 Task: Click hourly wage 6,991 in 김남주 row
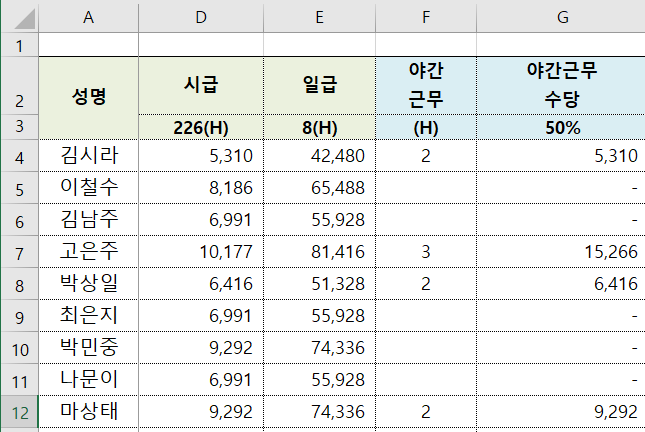(201, 220)
